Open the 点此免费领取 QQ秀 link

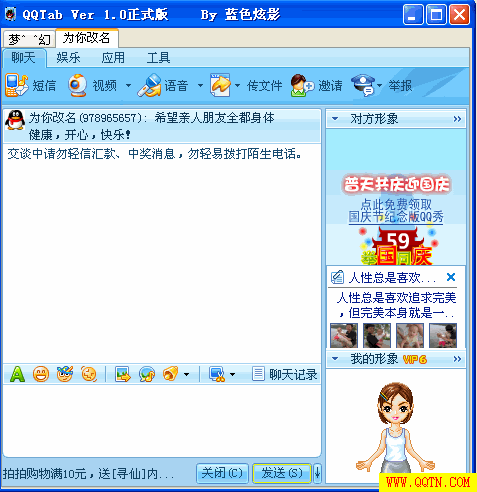(x=396, y=211)
